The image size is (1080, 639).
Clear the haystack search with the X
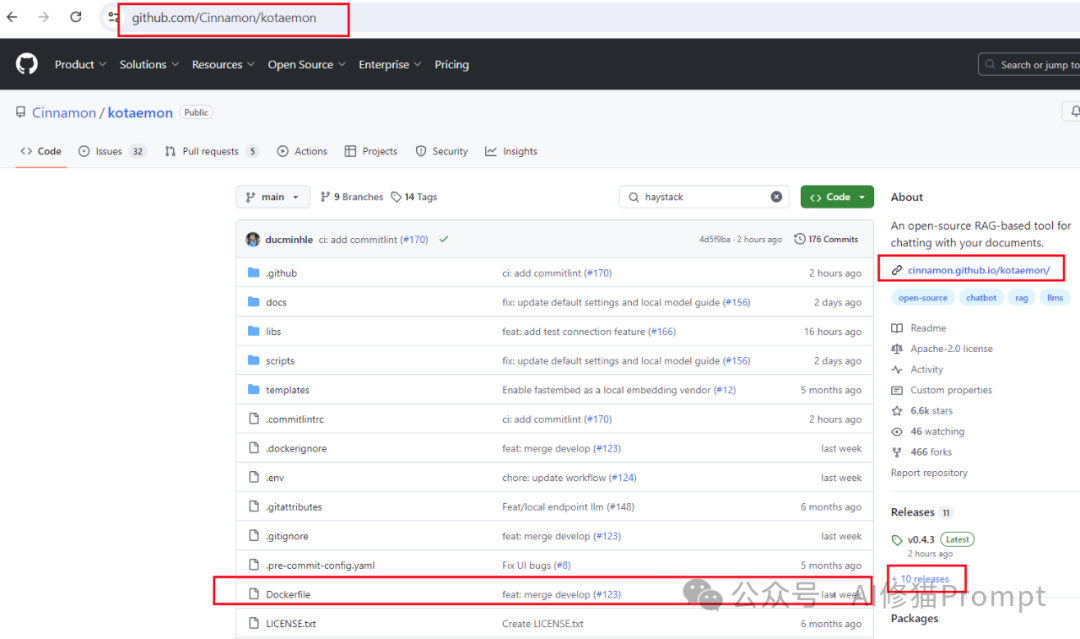pyautogui.click(x=777, y=197)
